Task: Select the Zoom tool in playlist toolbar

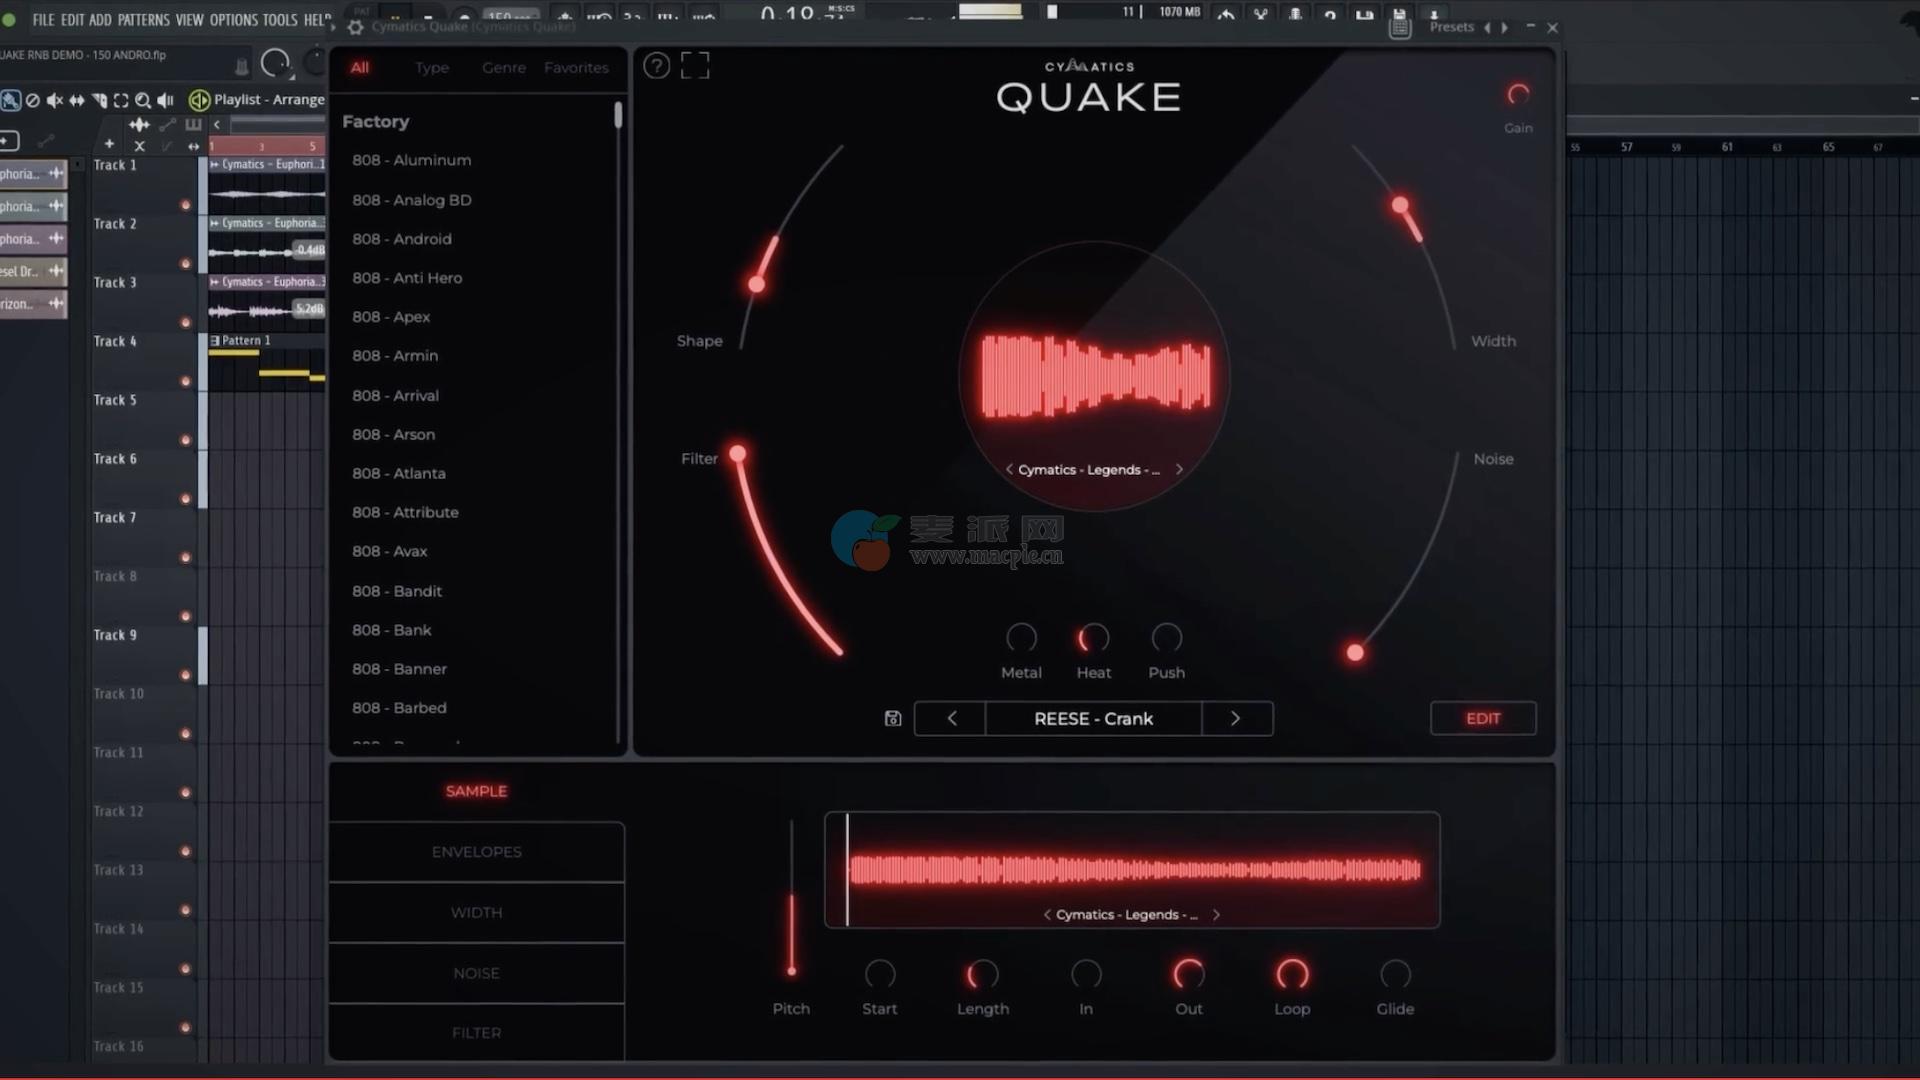Action: [x=143, y=100]
